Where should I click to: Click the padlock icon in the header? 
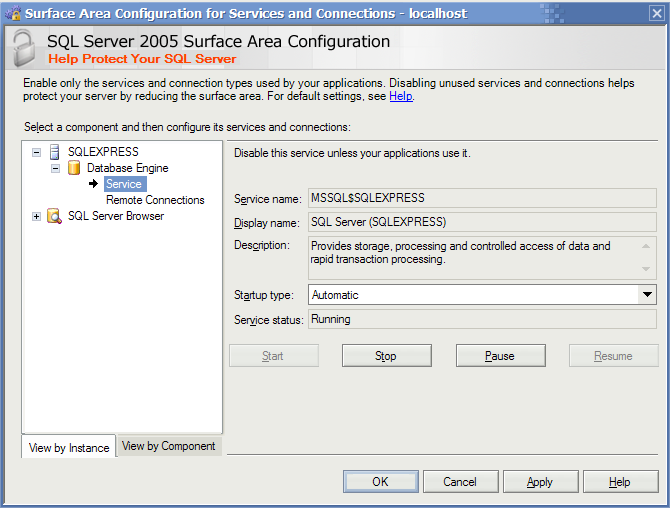coord(23,48)
